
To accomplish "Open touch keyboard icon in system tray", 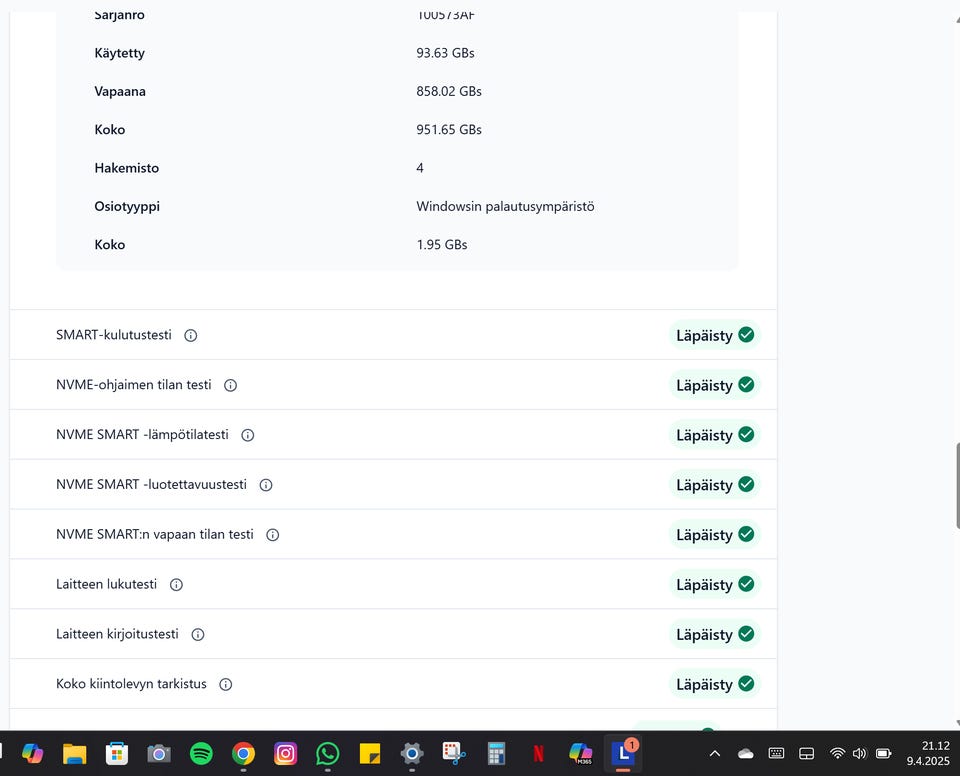I will tap(776, 753).
